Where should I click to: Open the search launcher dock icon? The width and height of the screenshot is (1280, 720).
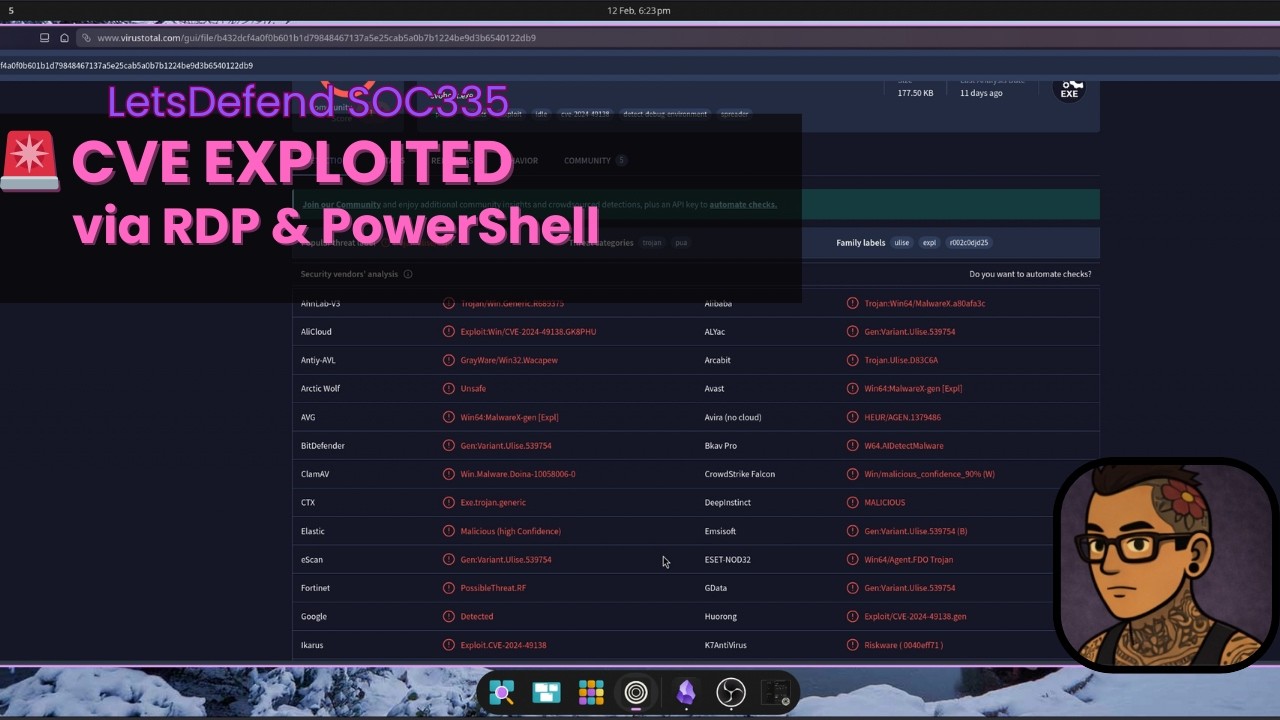pos(501,692)
